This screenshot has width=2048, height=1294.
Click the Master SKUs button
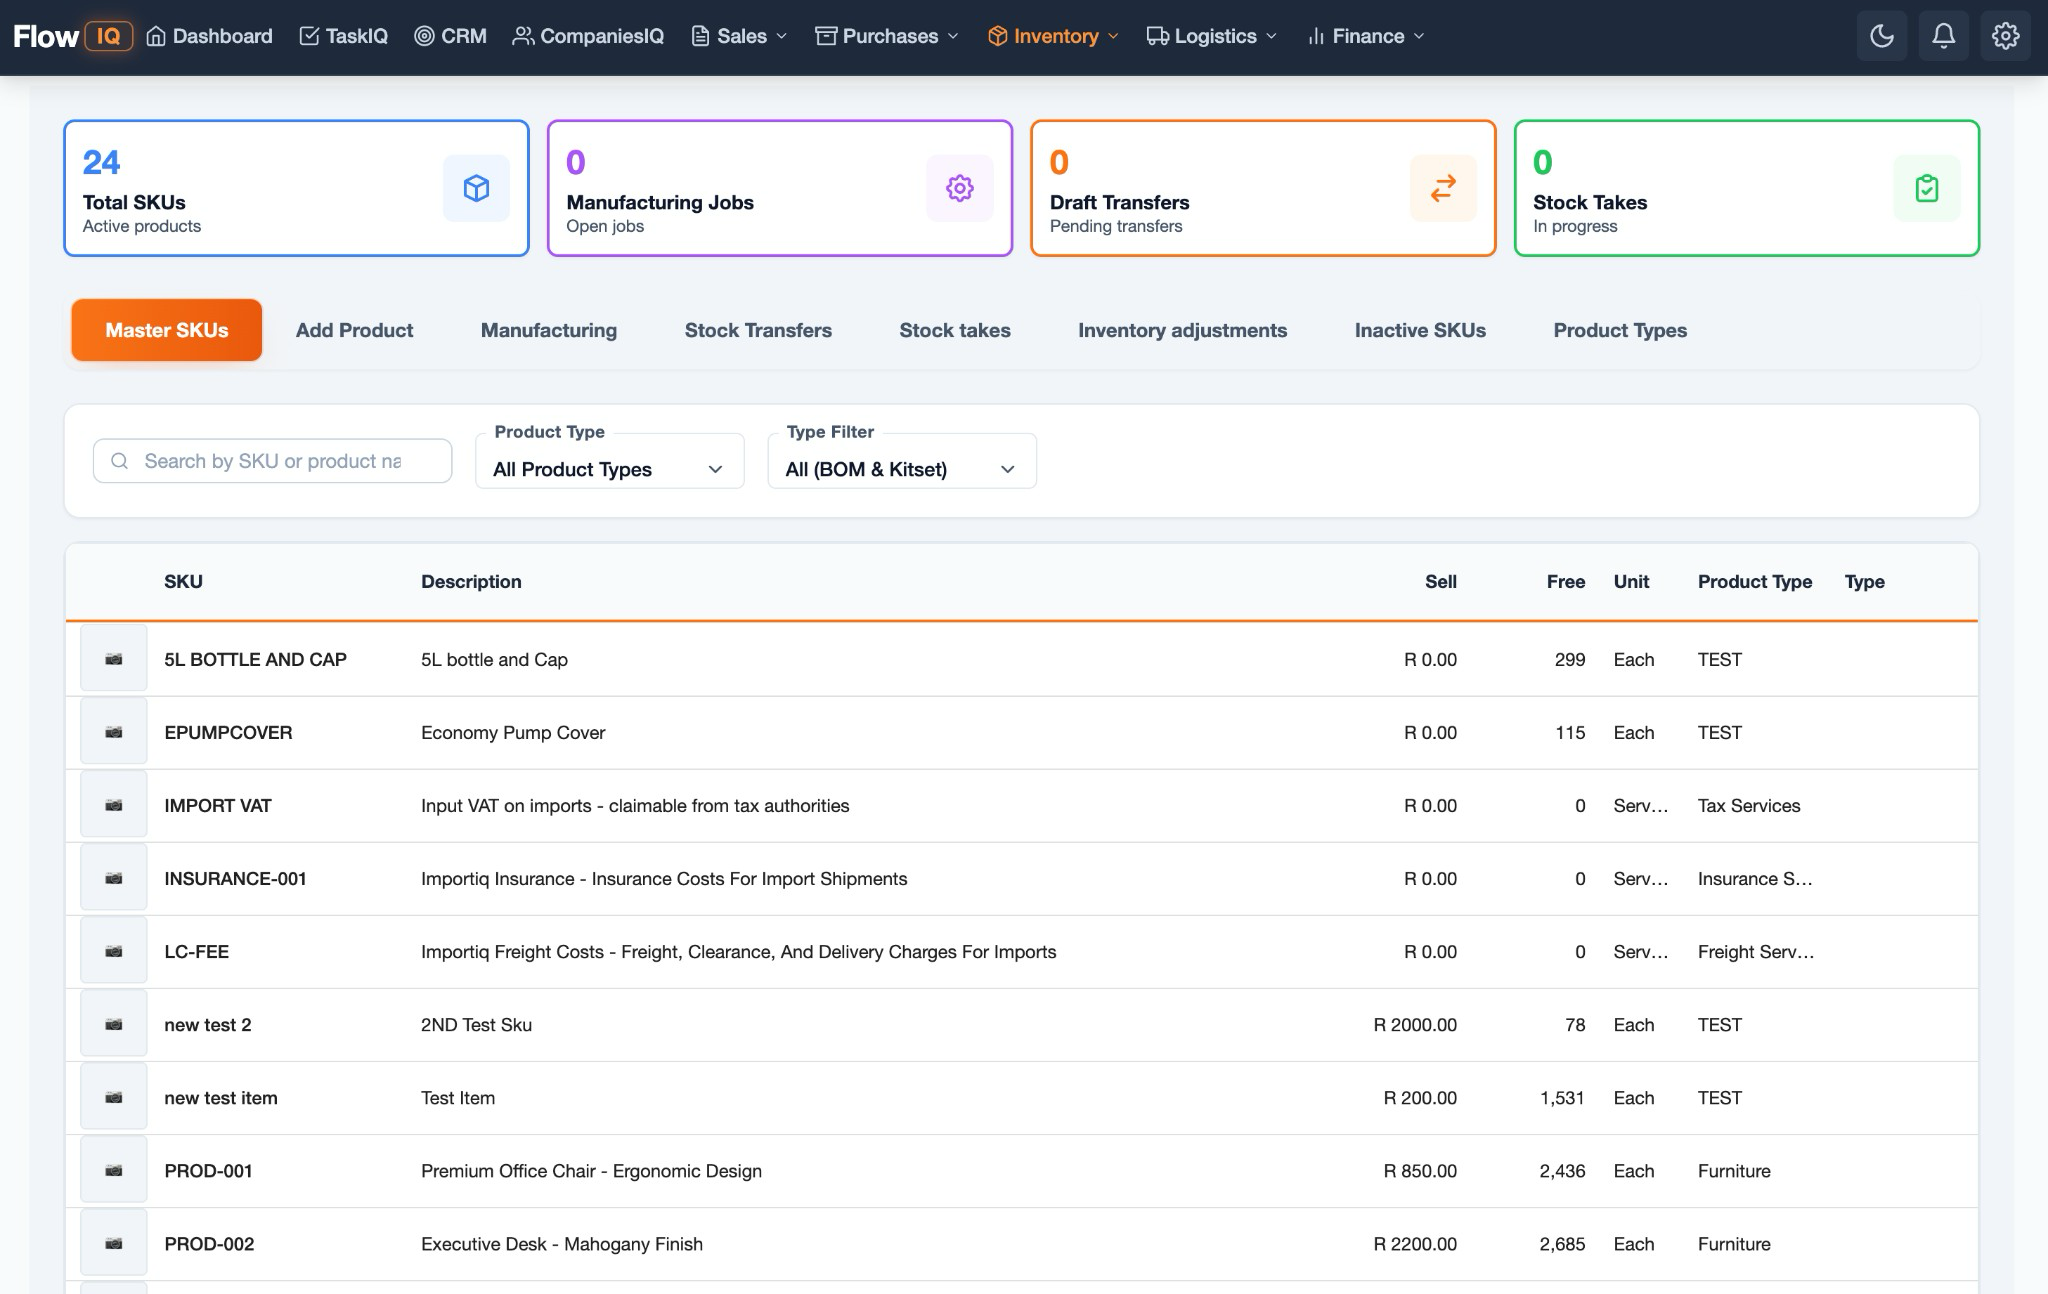[166, 330]
